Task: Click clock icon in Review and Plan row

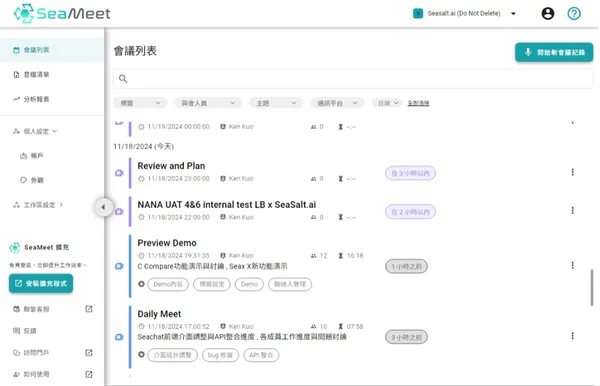Action: [141, 179]
